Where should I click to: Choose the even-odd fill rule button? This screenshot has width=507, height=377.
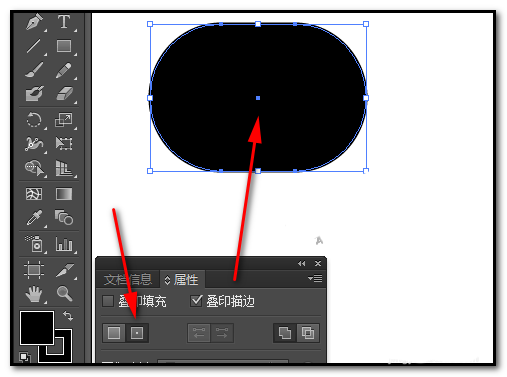(x=308, y=333)
